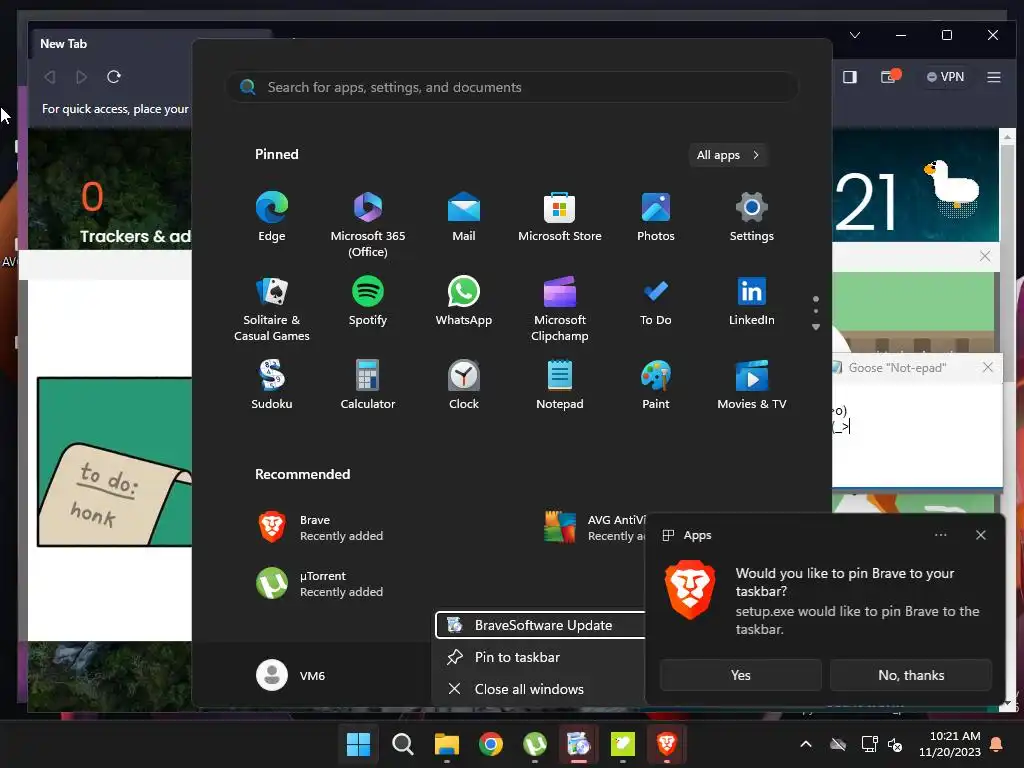Open File Explorer from taskbar

(447, 744)
